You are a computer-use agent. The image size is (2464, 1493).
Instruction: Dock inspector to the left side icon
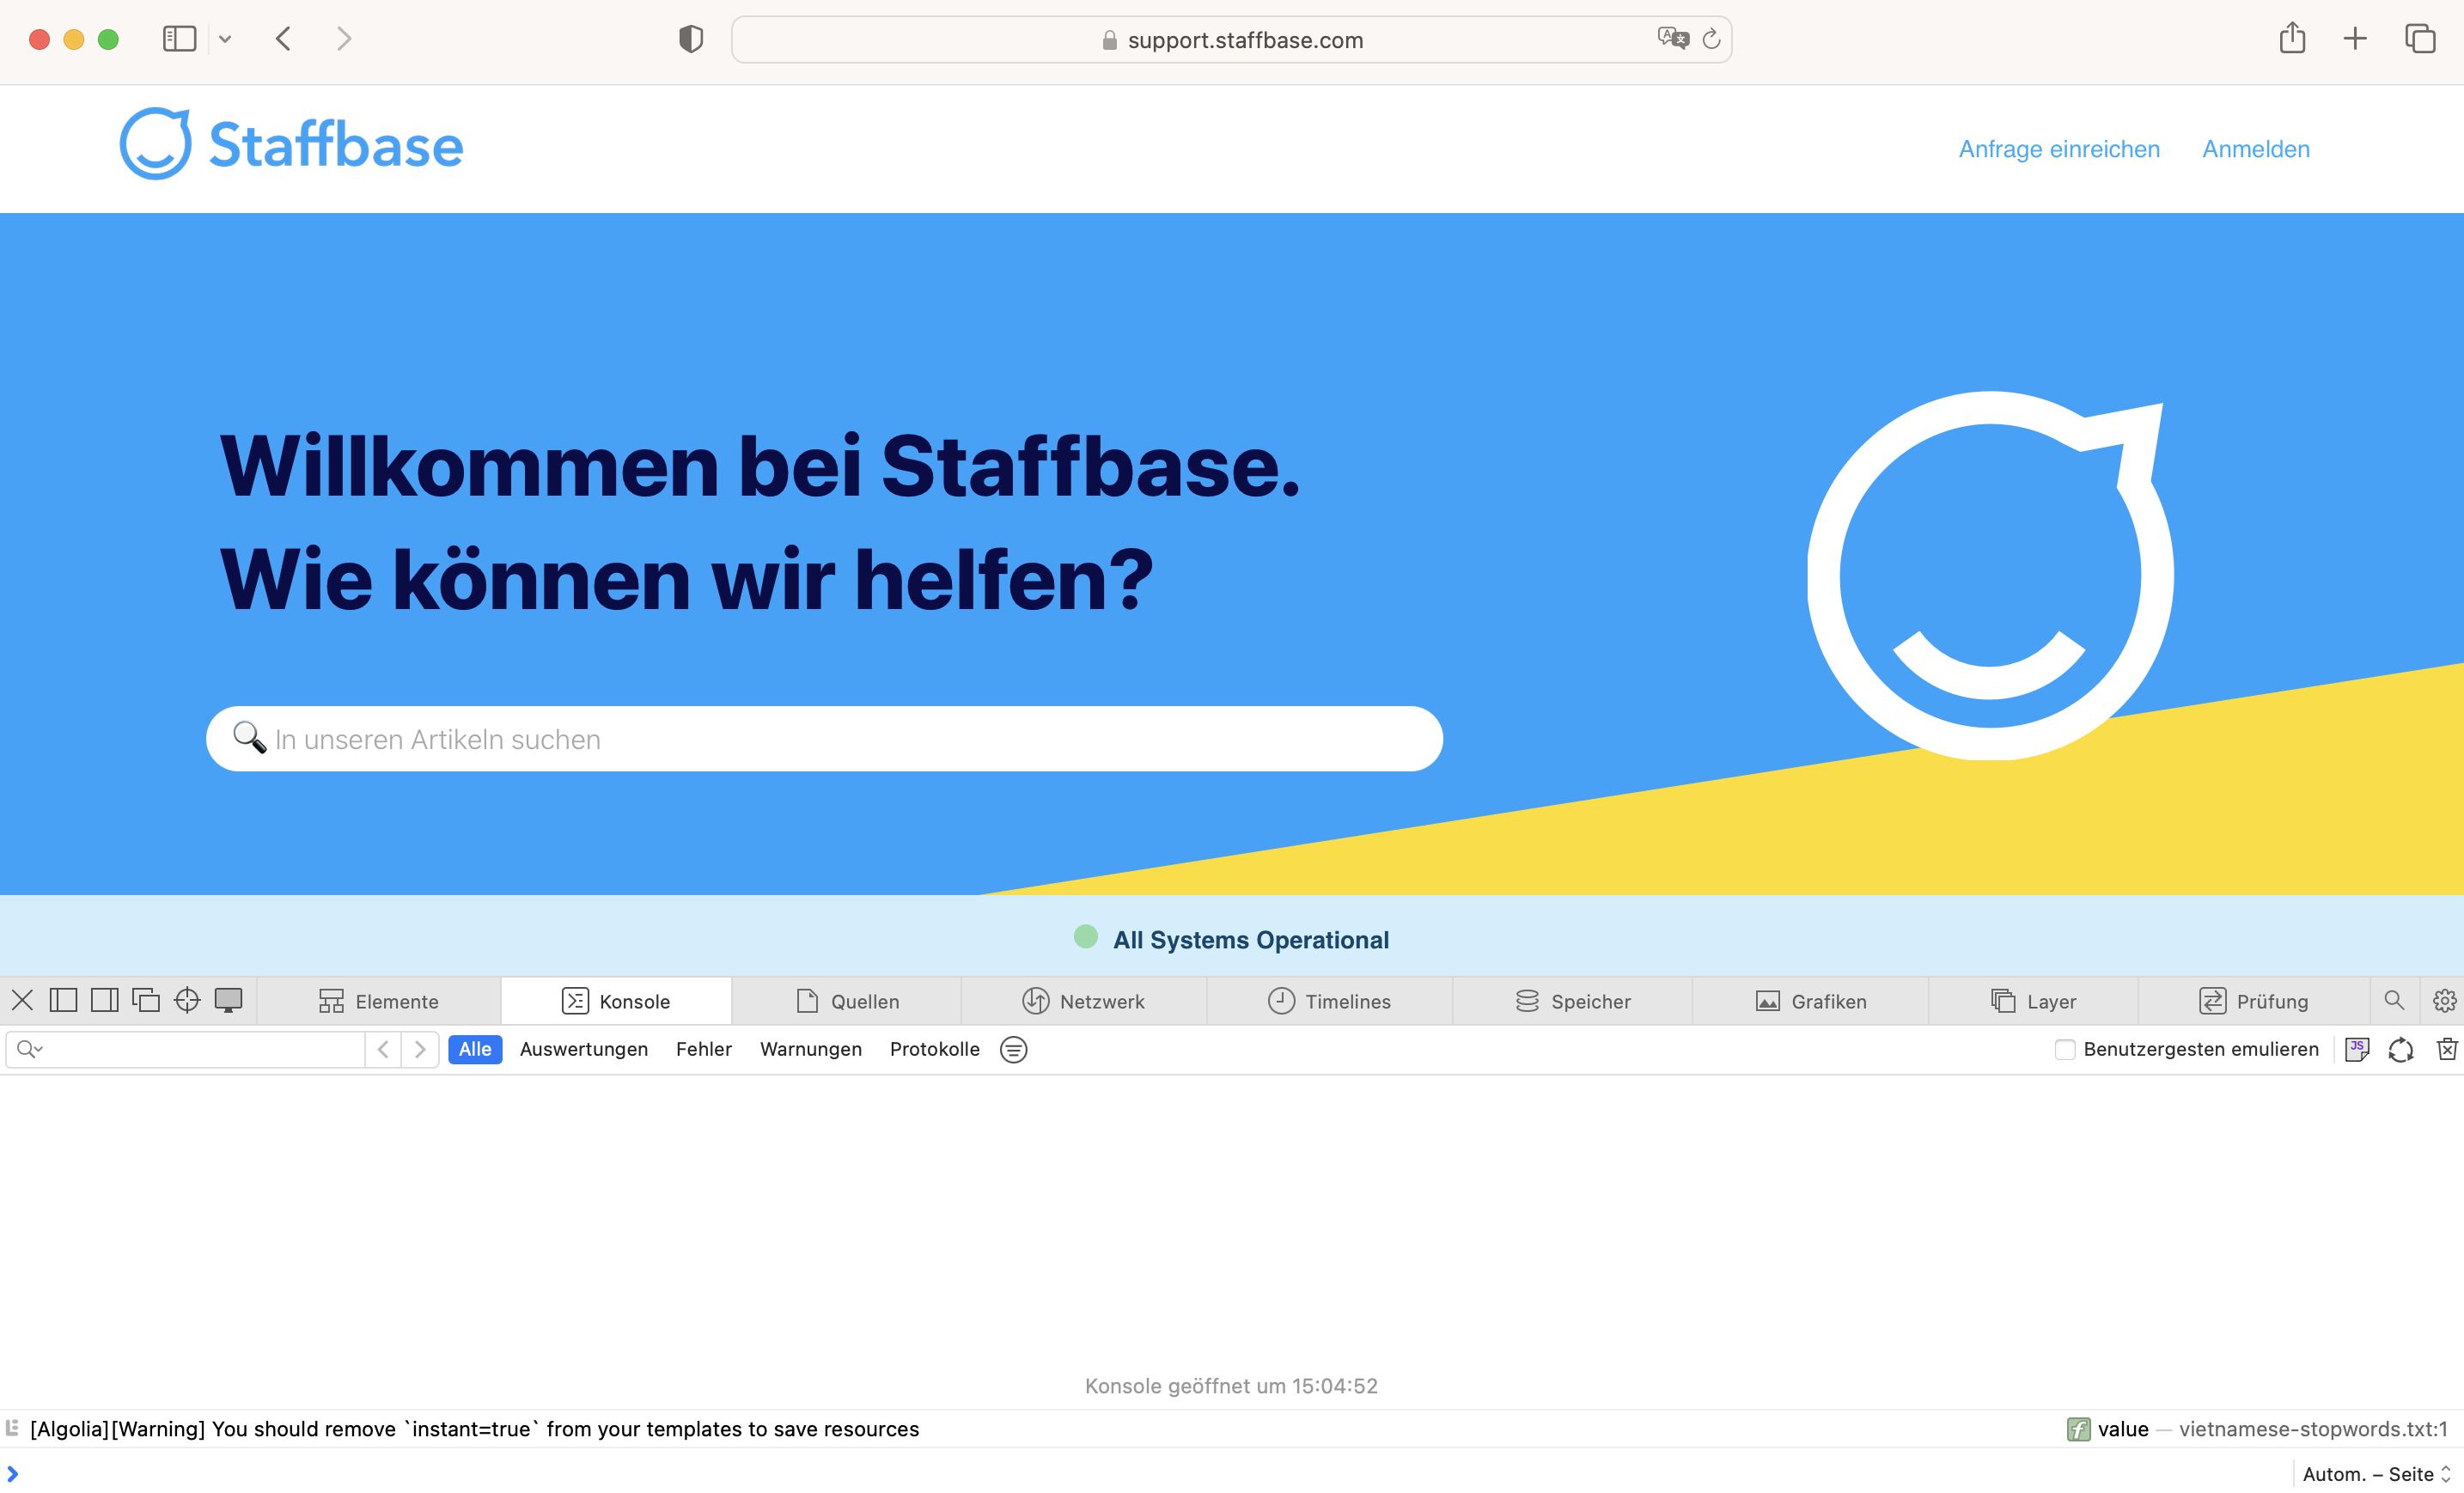(x=63, y=1000)
